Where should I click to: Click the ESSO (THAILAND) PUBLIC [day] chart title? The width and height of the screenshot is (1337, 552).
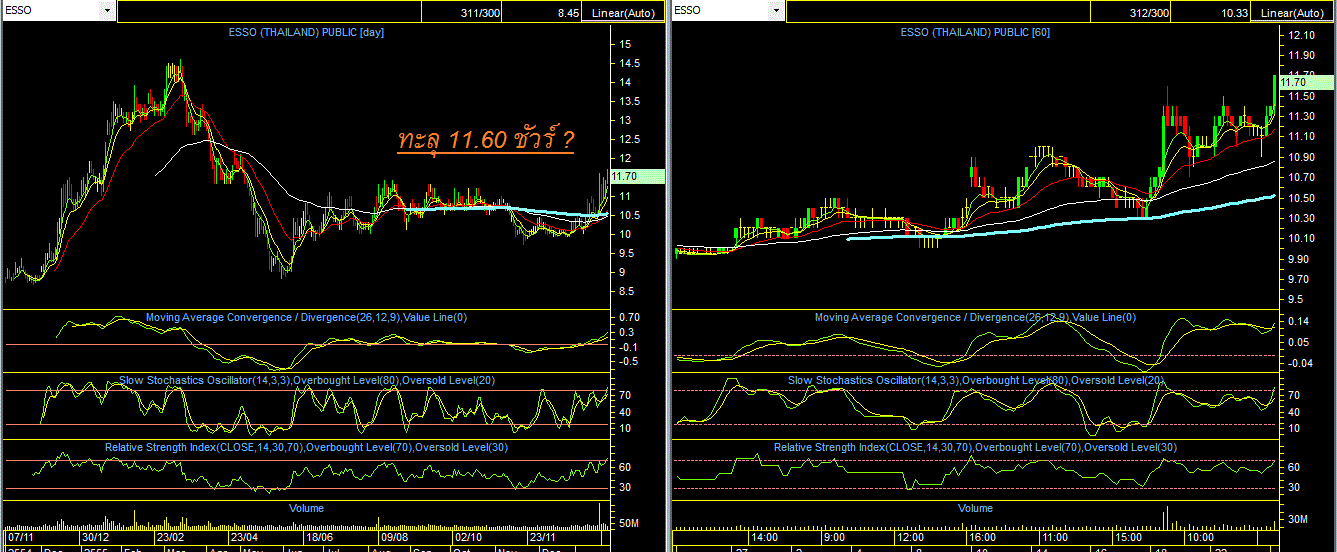(307, 32)
